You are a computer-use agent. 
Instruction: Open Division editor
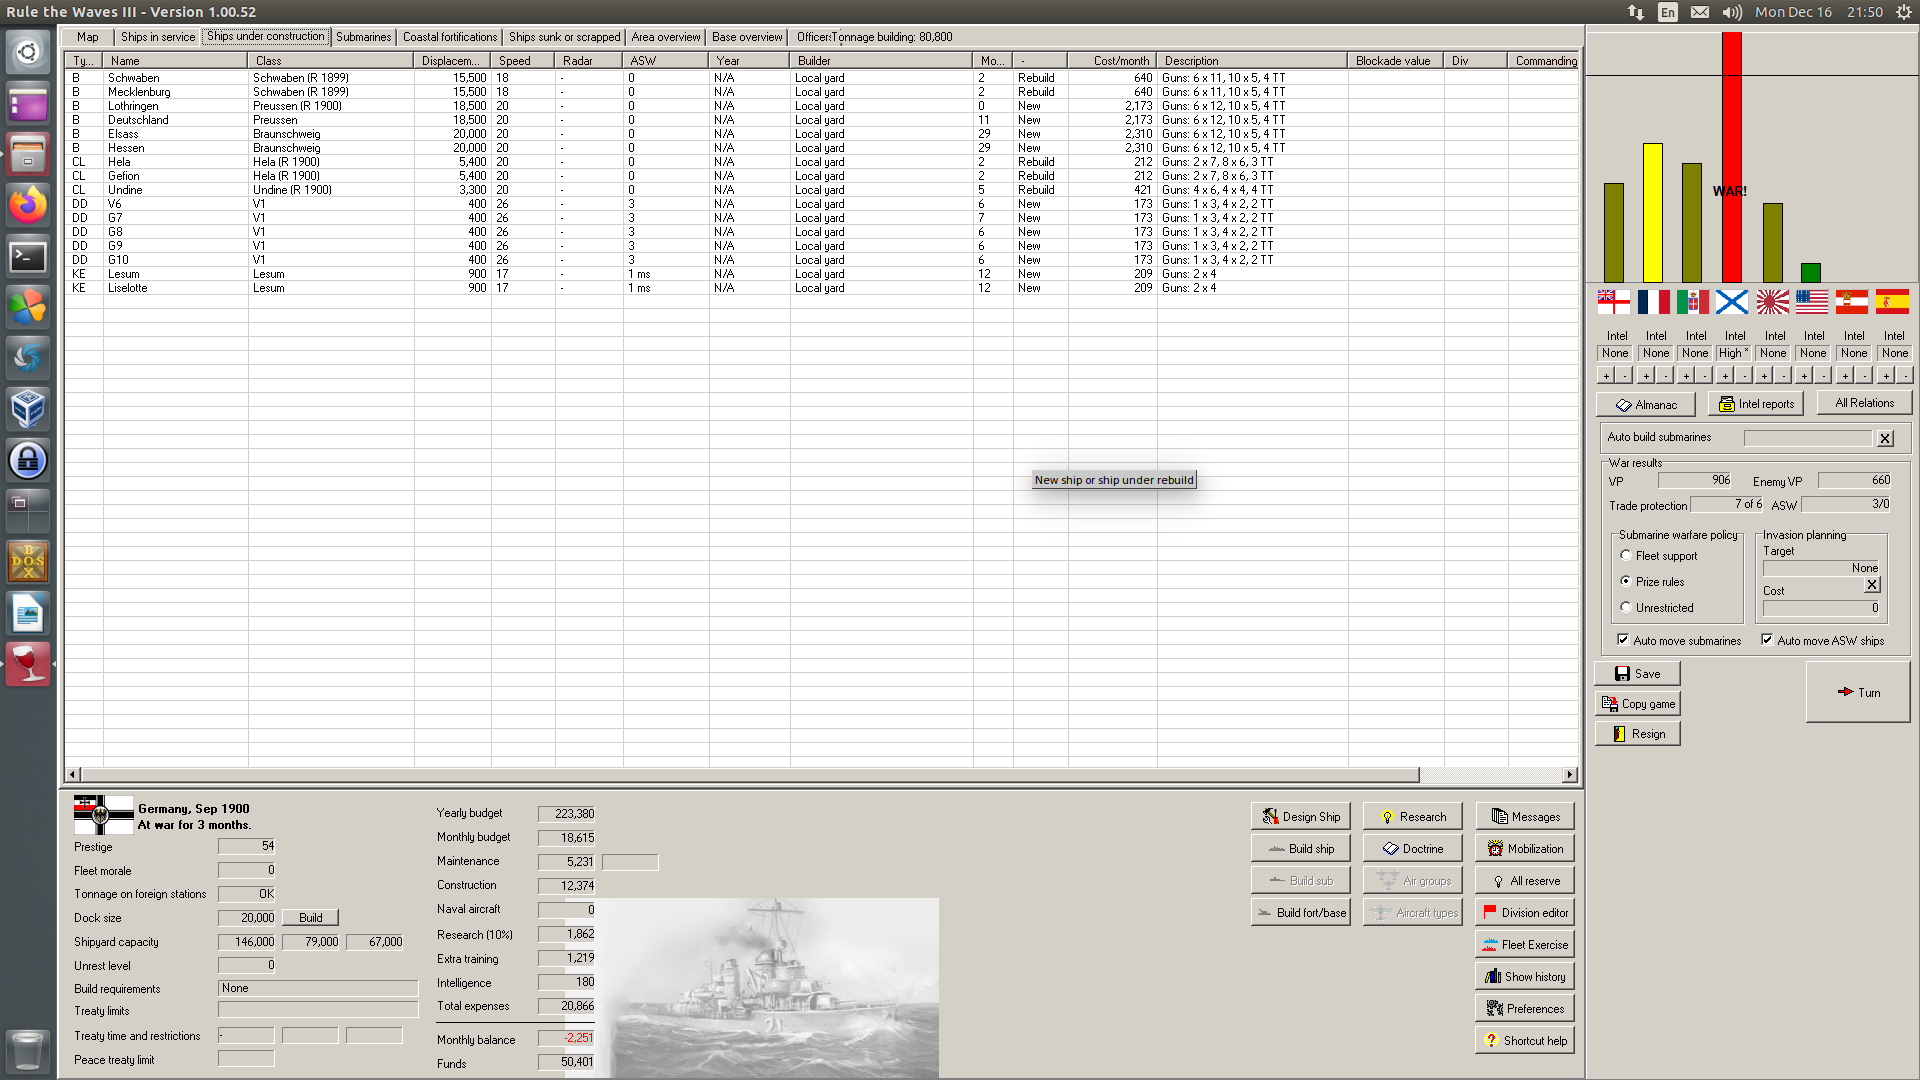pos(1524,913)
